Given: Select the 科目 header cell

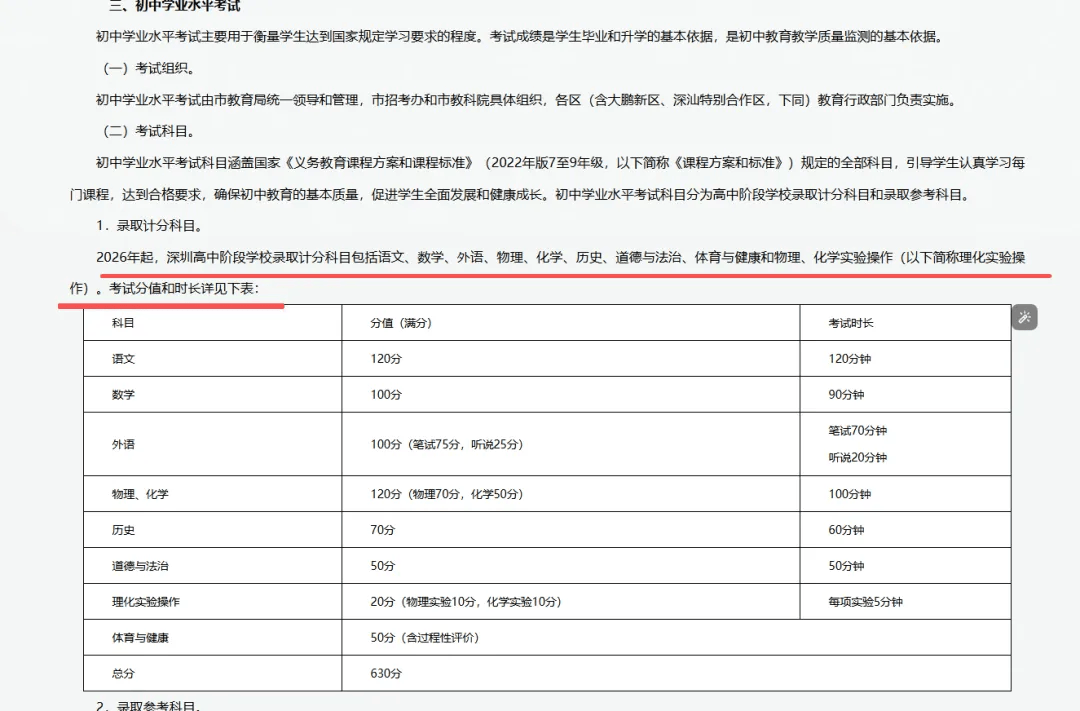Looking at the screenshot, I should tap(212, 322).
